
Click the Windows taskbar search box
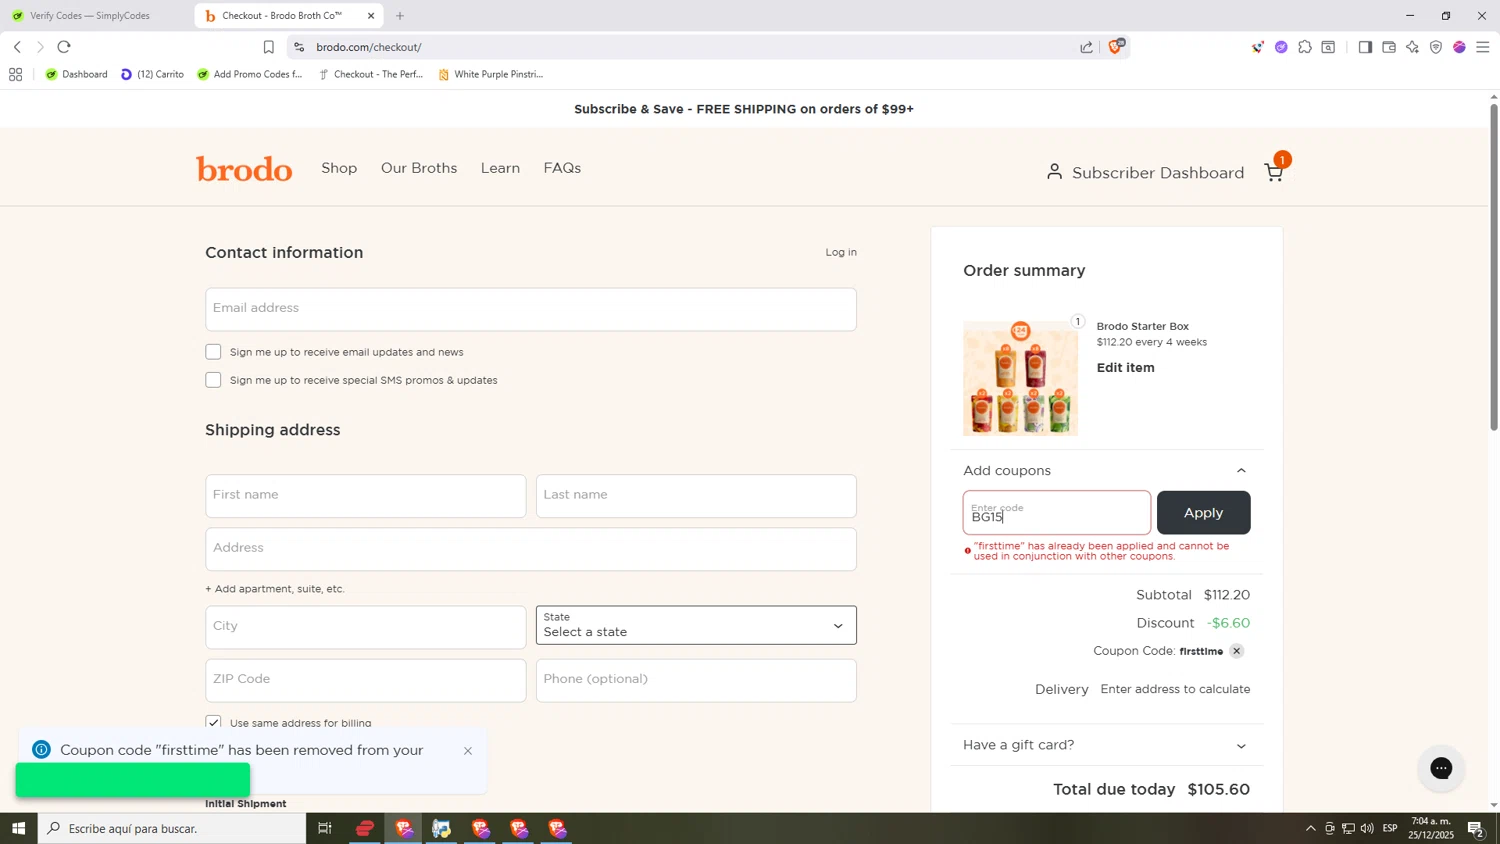[172, 828]
